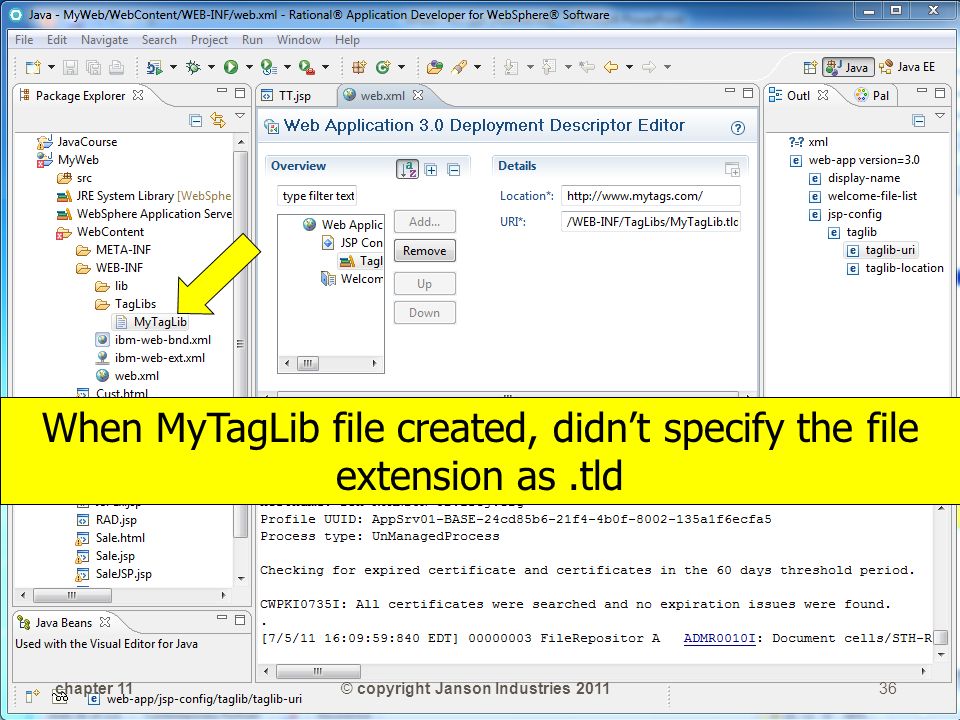The width and height of the screenshot is (960, 720).
Task: Toggle alphabetical sort in Overview section
Action: click(x=407, y=169)
